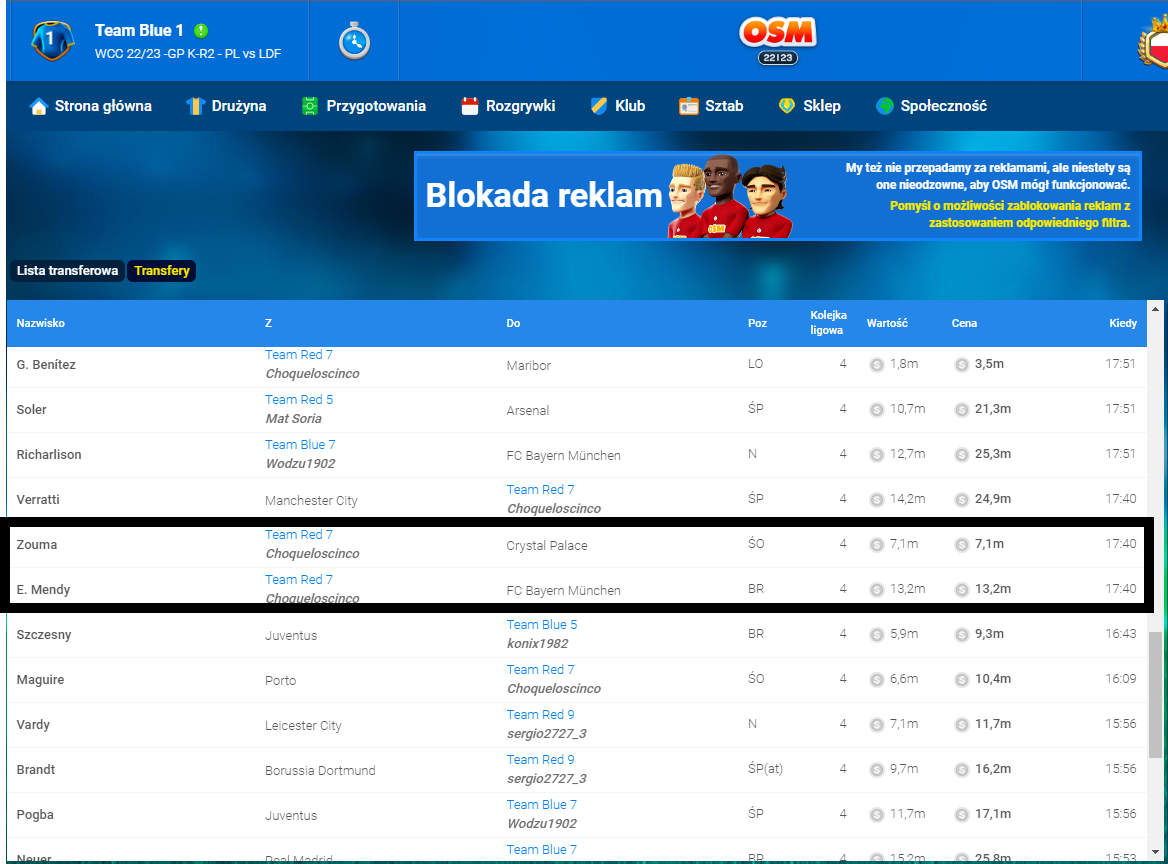Open Team Blue 5 link in Szczesny row

[x=541, y=624]
